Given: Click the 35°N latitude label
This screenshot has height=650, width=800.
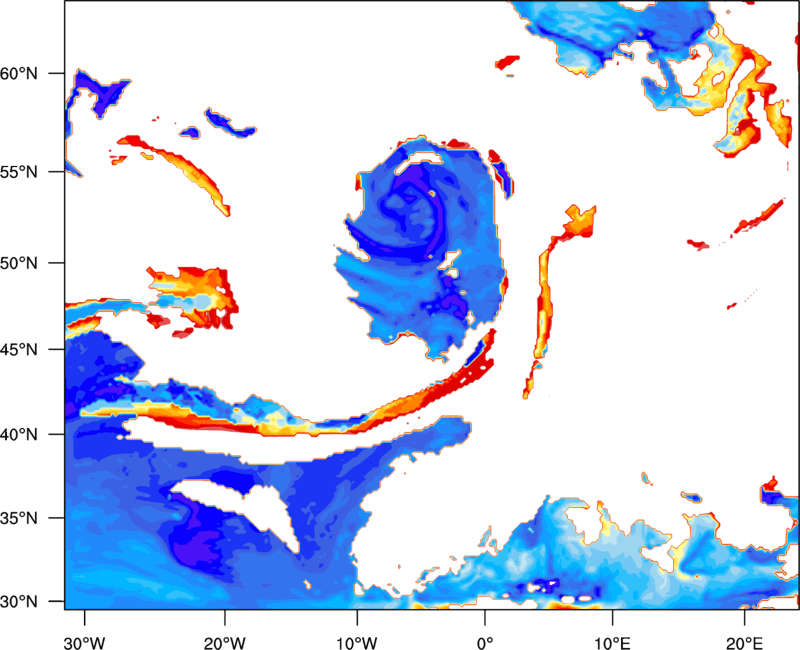Looking at the screenshot, I should click(19, 518).
